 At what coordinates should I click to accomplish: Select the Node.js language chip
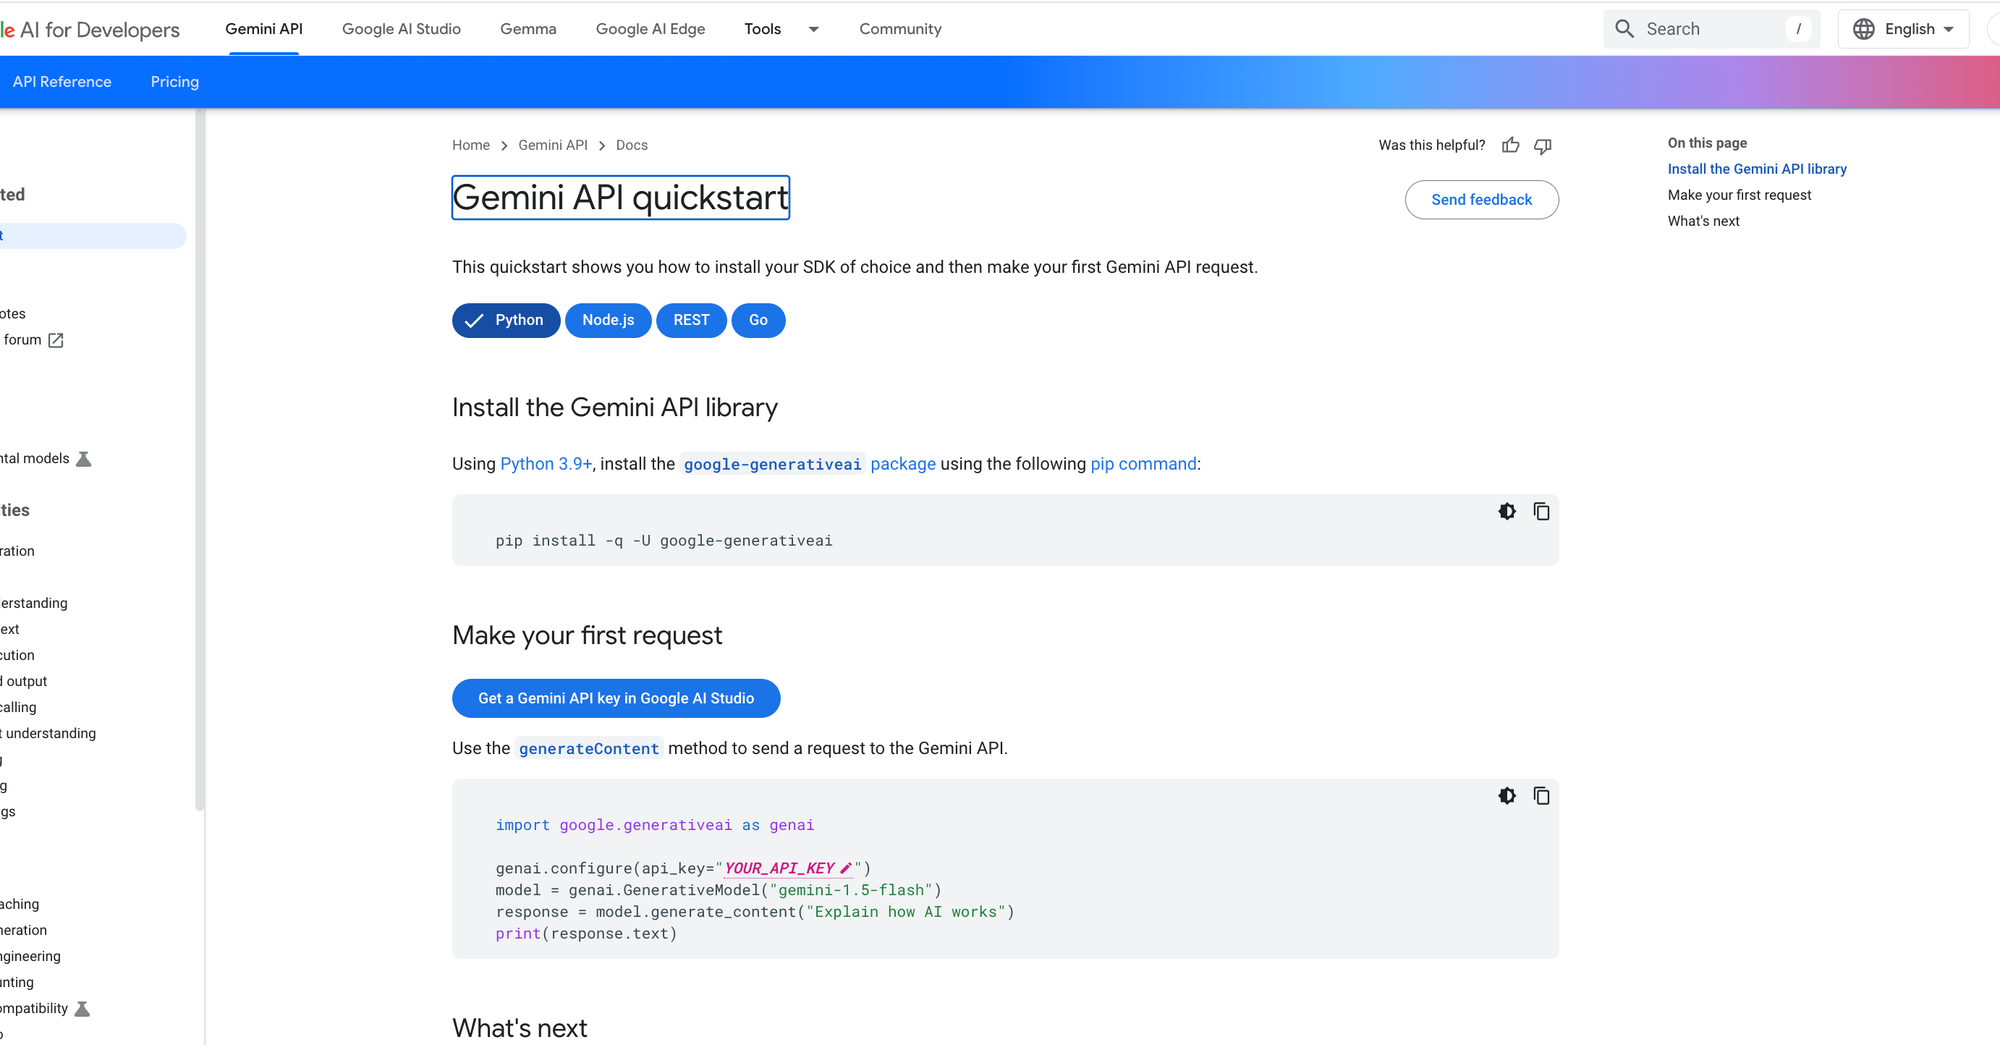point(608,320)
